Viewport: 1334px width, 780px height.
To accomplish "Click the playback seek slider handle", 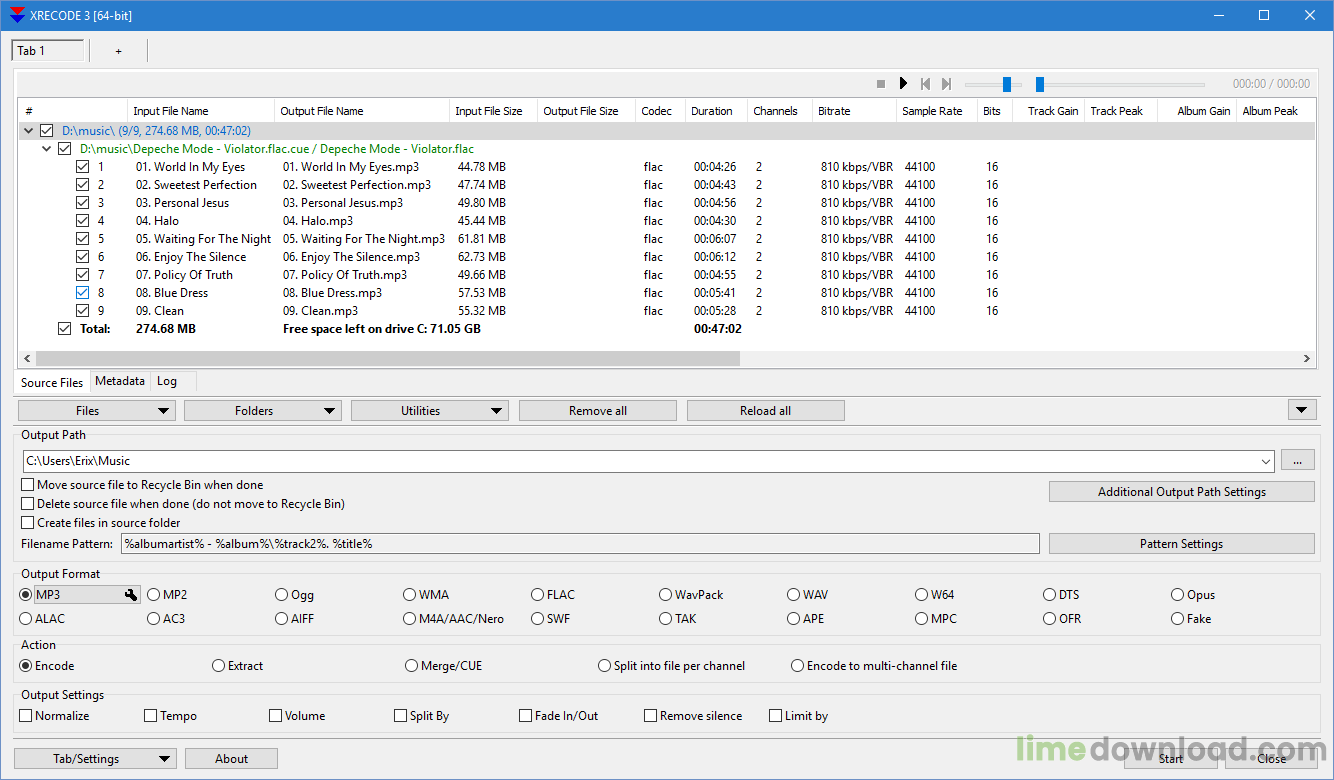I will (1040, 84).
